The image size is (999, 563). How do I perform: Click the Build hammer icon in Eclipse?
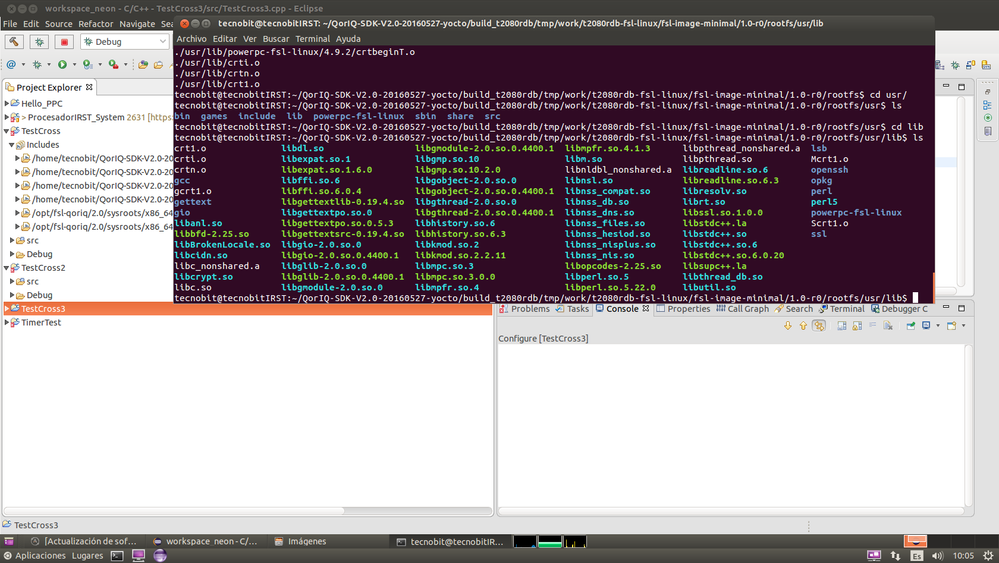(13, 42)
